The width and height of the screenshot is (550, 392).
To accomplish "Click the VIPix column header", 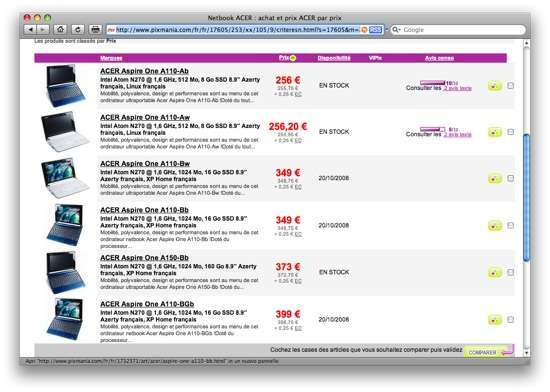I will pyautogui.click(x=375, y=58).
